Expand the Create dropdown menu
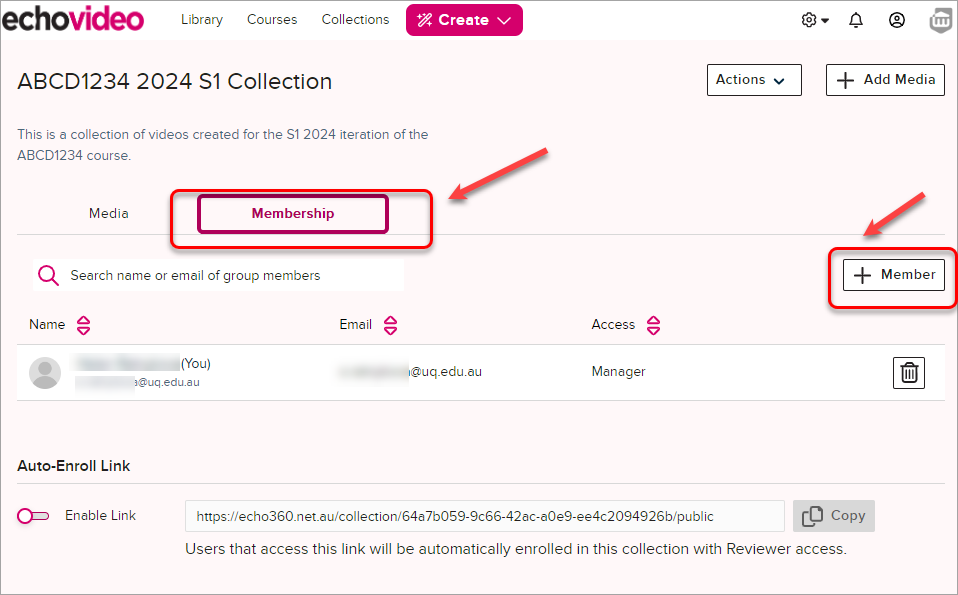This screenshot has height=595, width=958. point(464,20)
